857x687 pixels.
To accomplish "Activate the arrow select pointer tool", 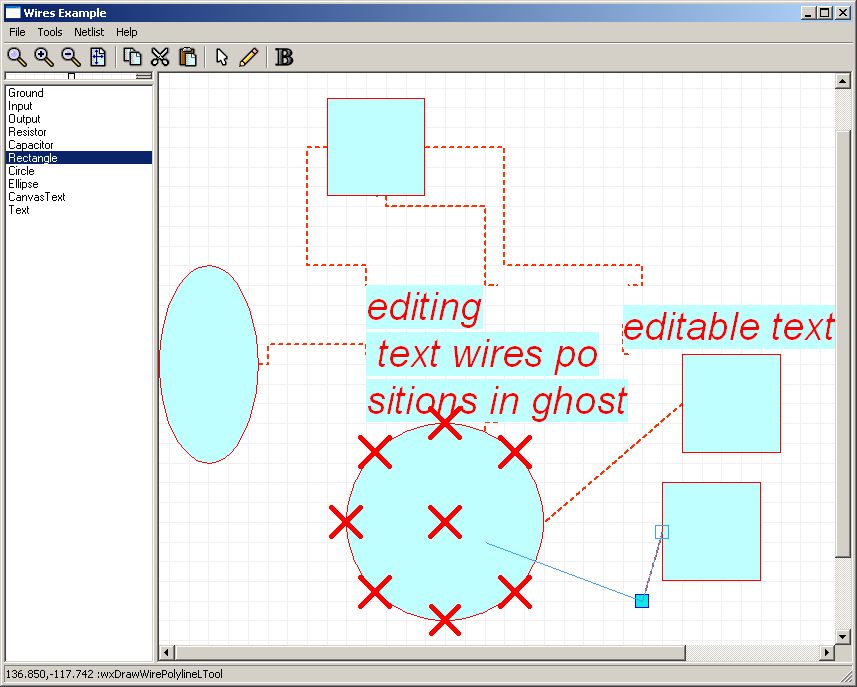I will pos(222,57).
